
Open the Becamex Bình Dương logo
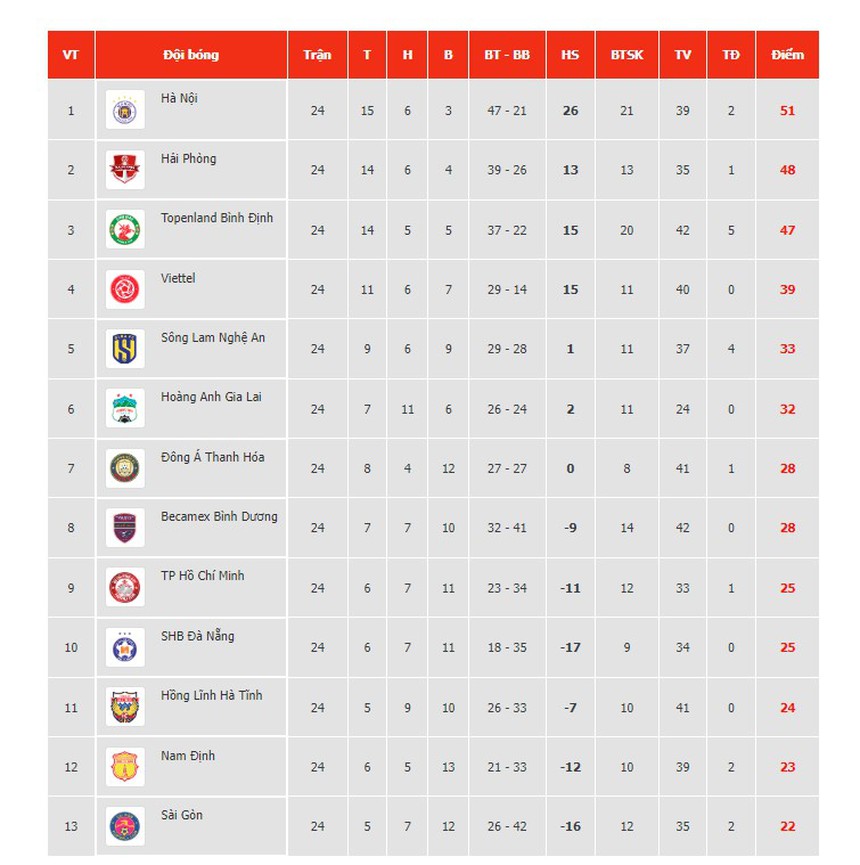(126, 528)
